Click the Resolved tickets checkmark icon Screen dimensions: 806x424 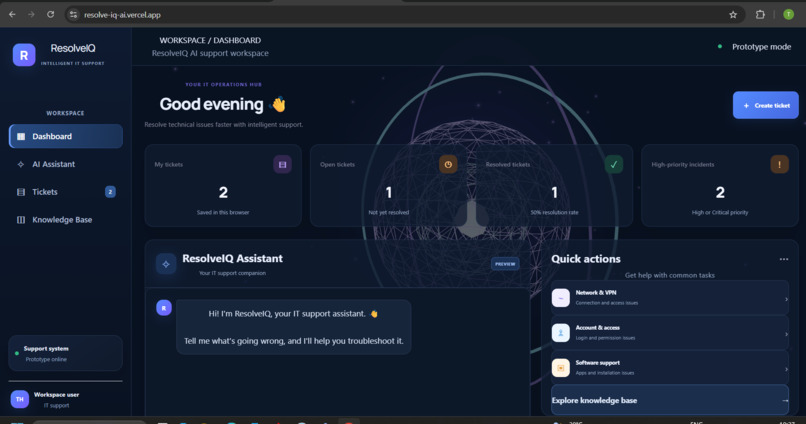[613, 164]
